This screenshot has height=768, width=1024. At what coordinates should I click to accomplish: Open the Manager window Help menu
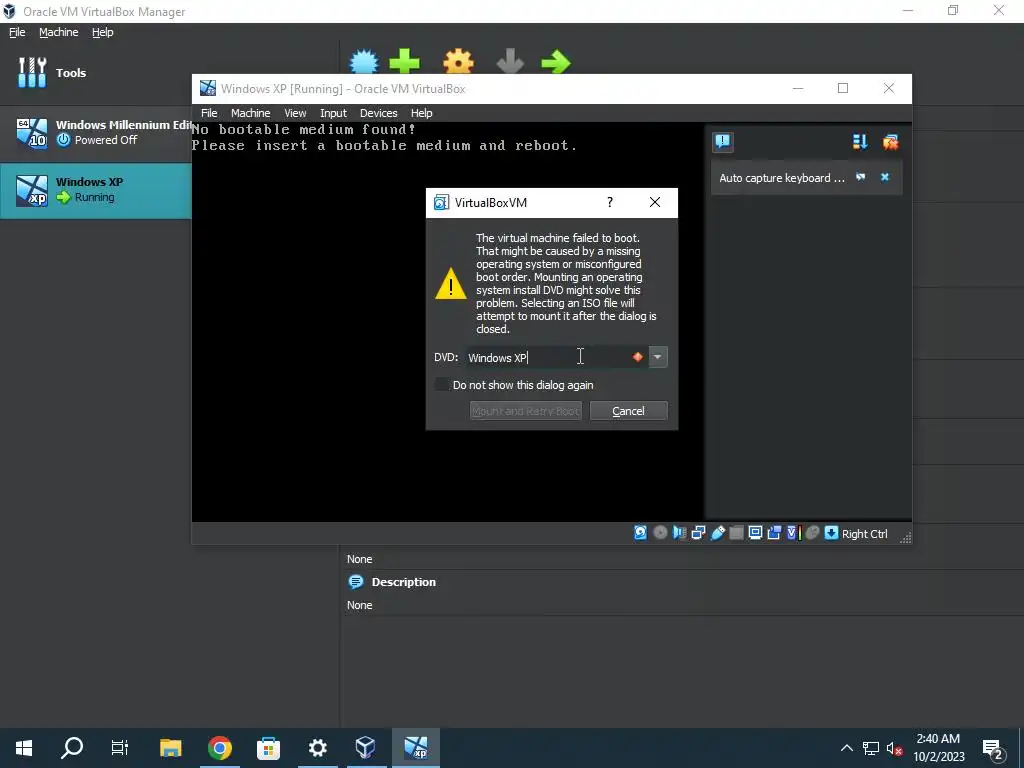[102, 32]
